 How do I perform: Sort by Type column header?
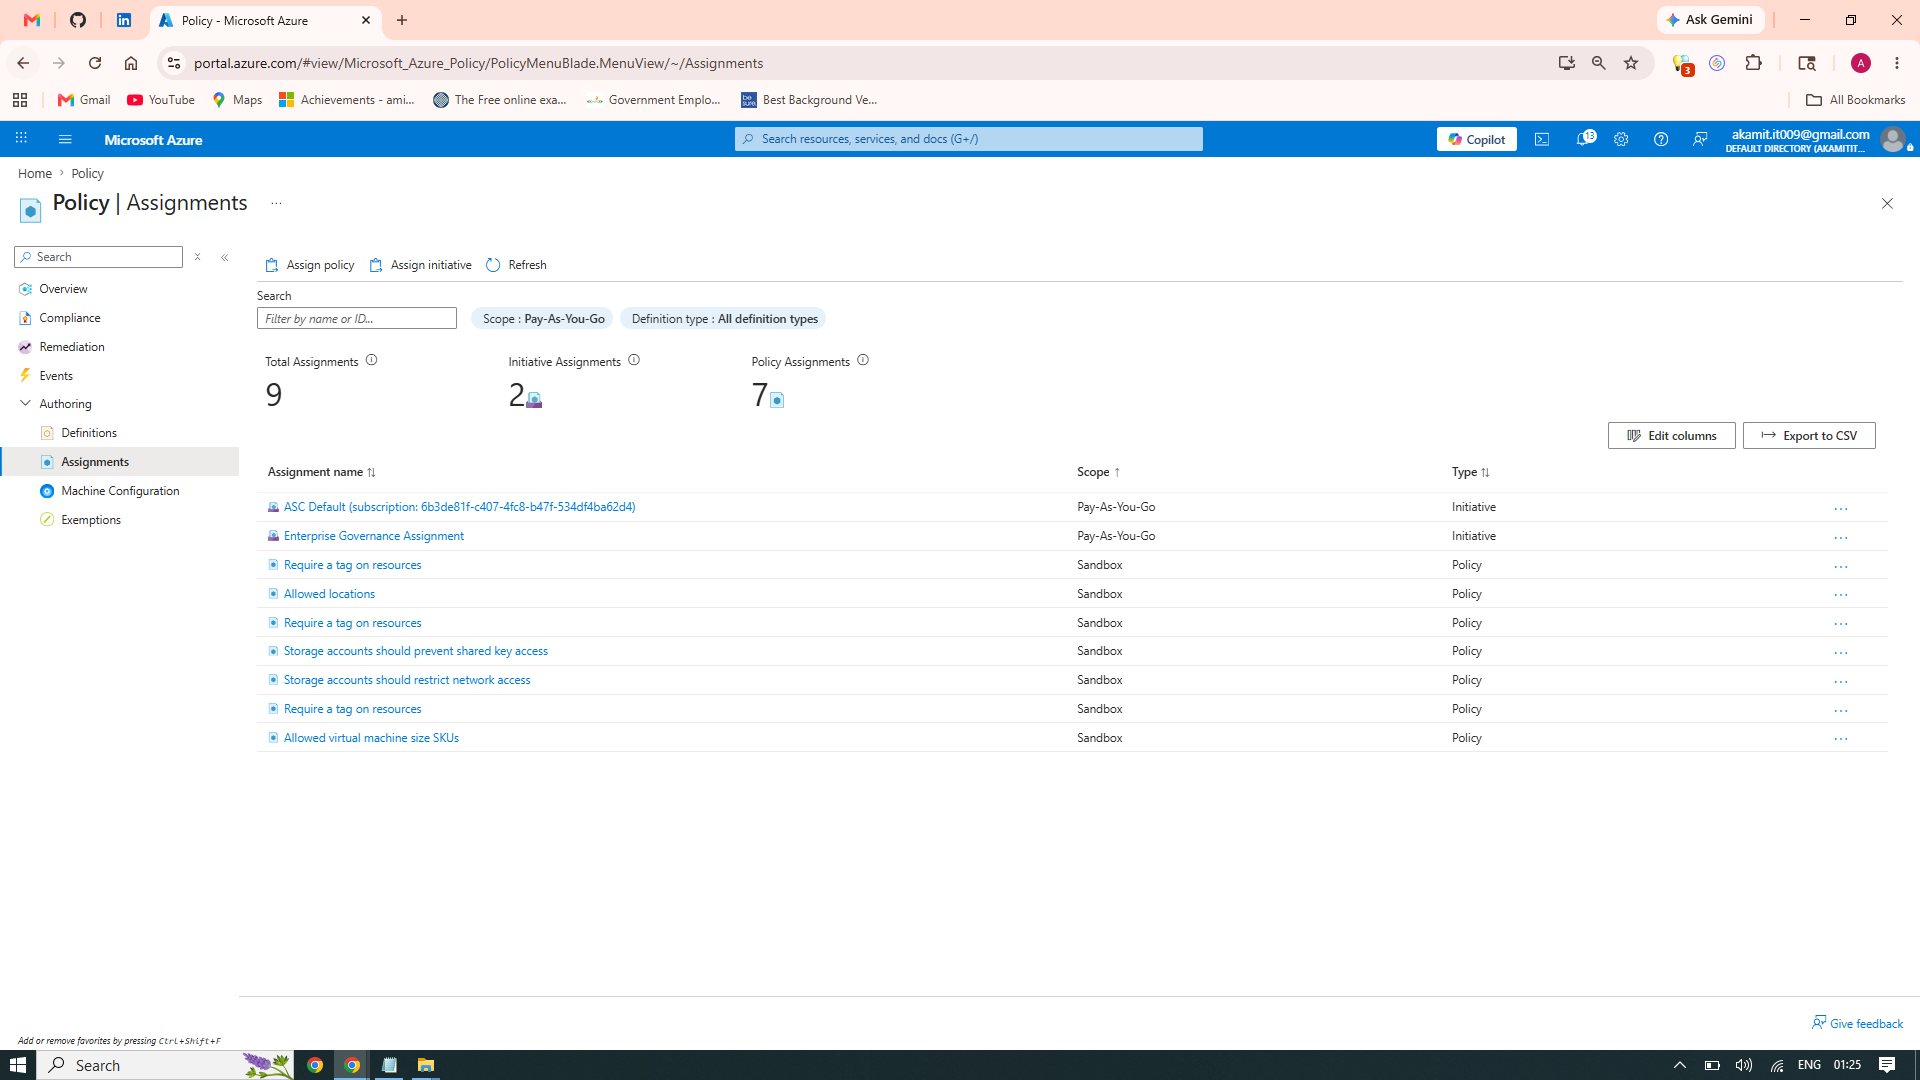pos(1470,472)
